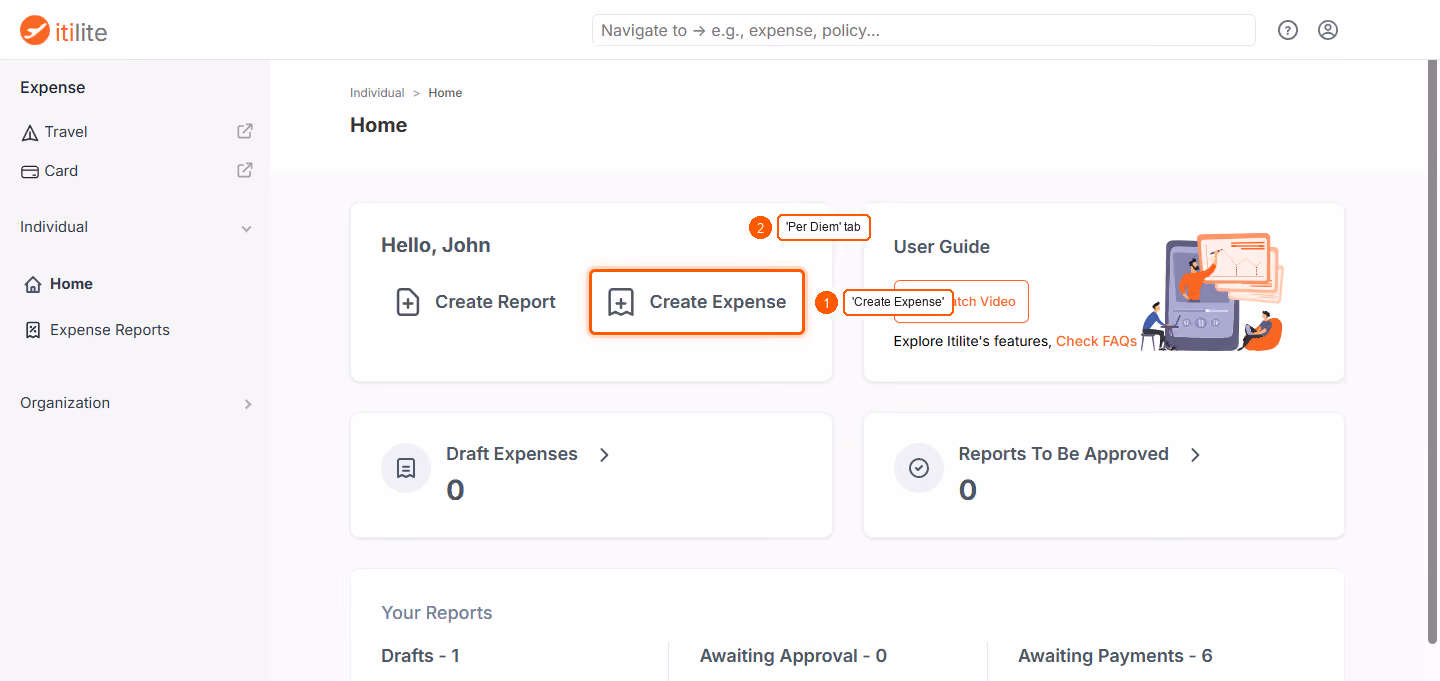Viewport: 1440px width, 681px height.
Task: Click the itilite logo
Action: click(x=63, y=31)
